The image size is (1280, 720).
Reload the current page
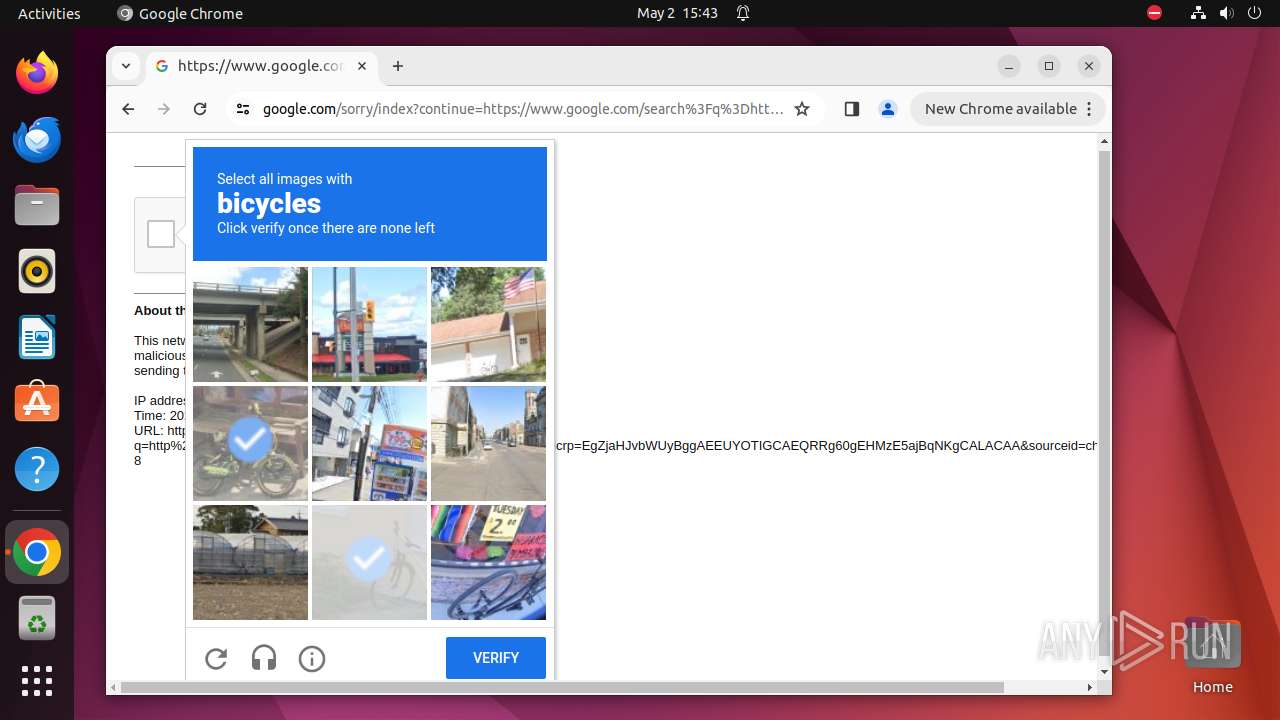pyautogui.click(x=200, y=109)
